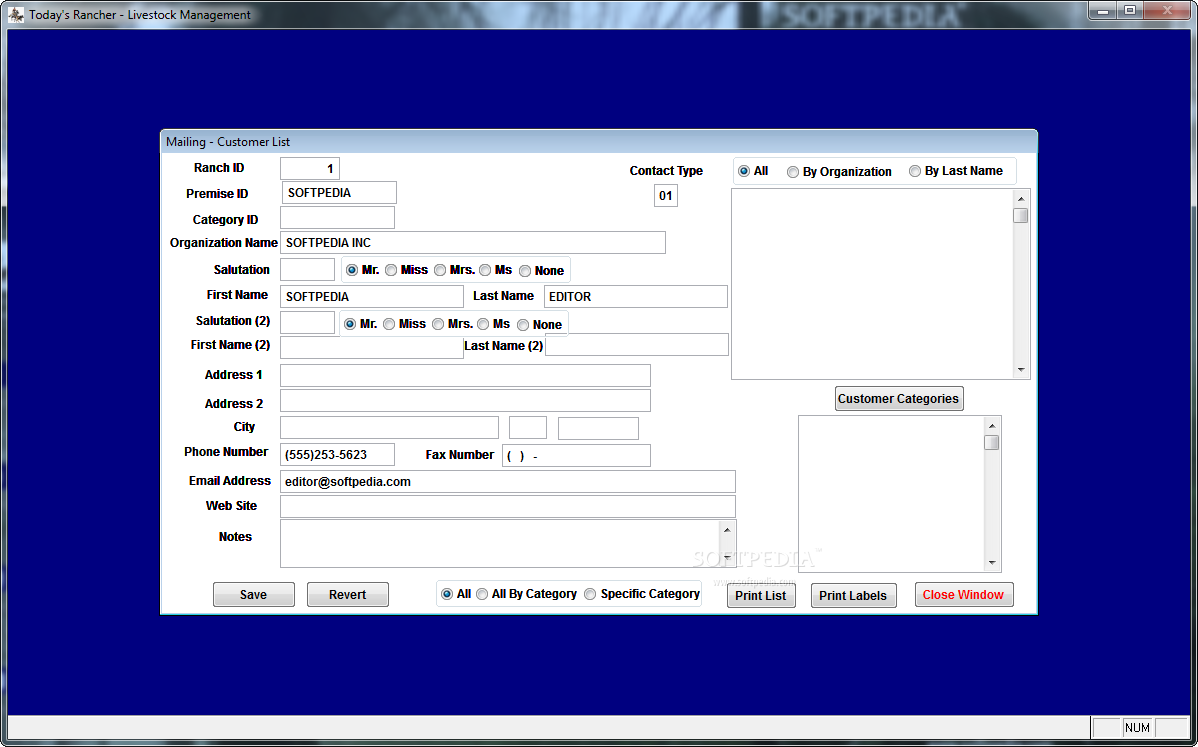Click the City input field

click(389, 428)
